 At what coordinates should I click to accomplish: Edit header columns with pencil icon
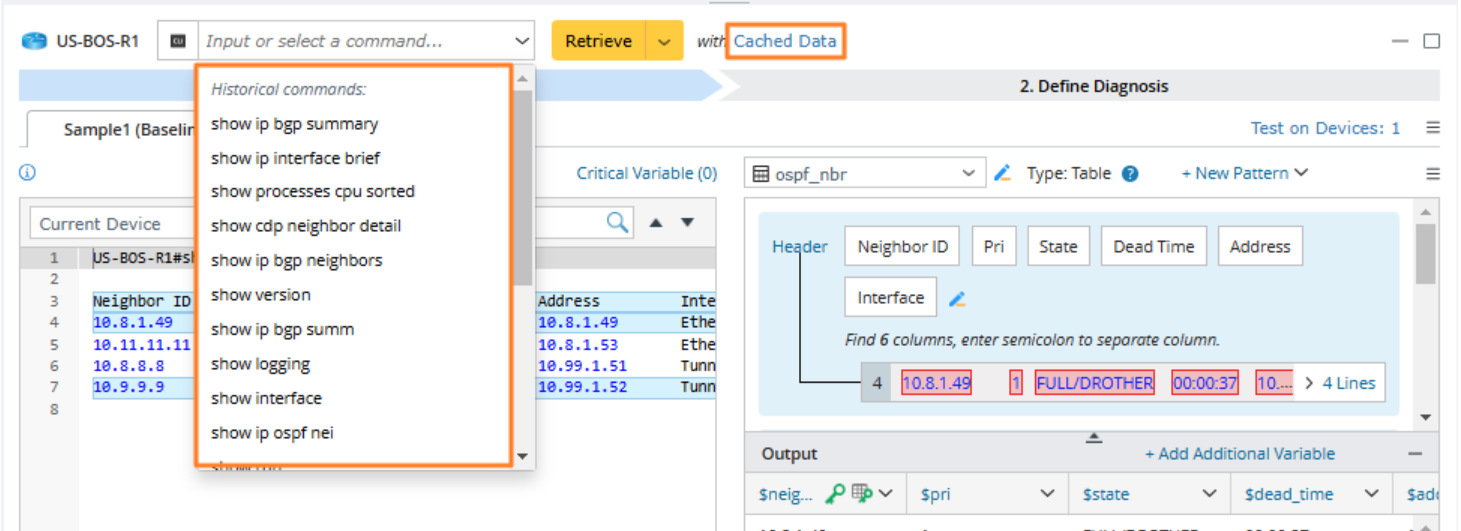tap(957, 298)
